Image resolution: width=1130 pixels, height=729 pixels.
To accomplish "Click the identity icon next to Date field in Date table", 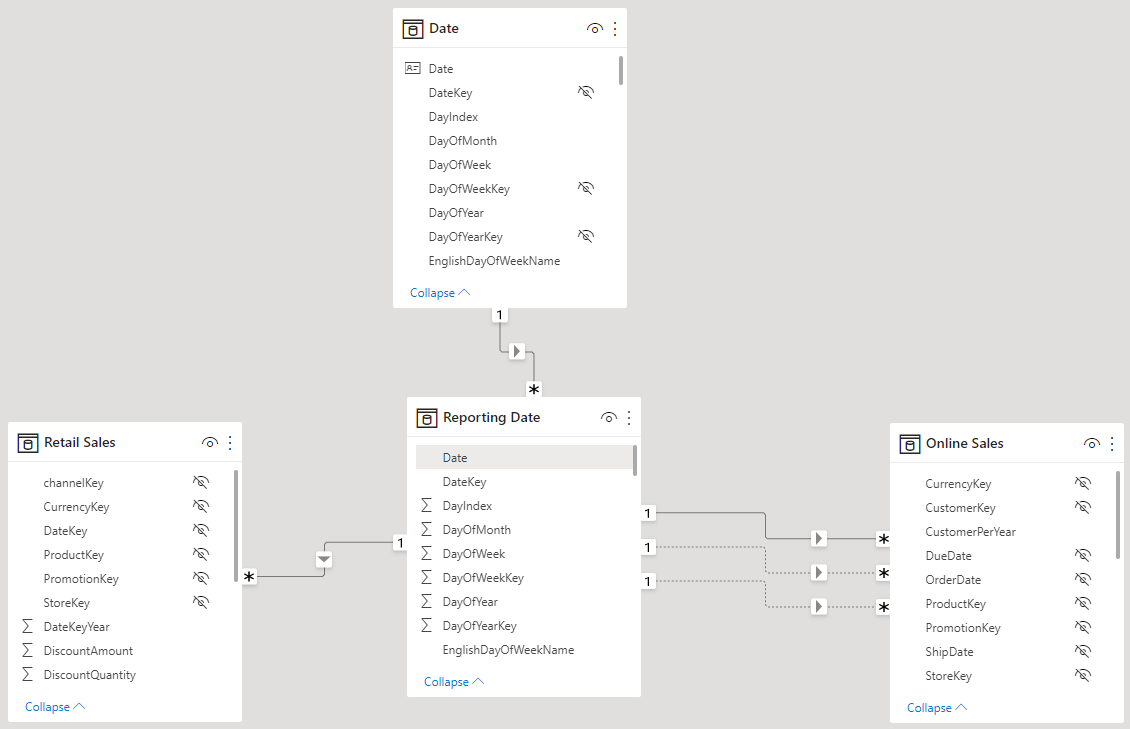I will (x=413, y=68).
